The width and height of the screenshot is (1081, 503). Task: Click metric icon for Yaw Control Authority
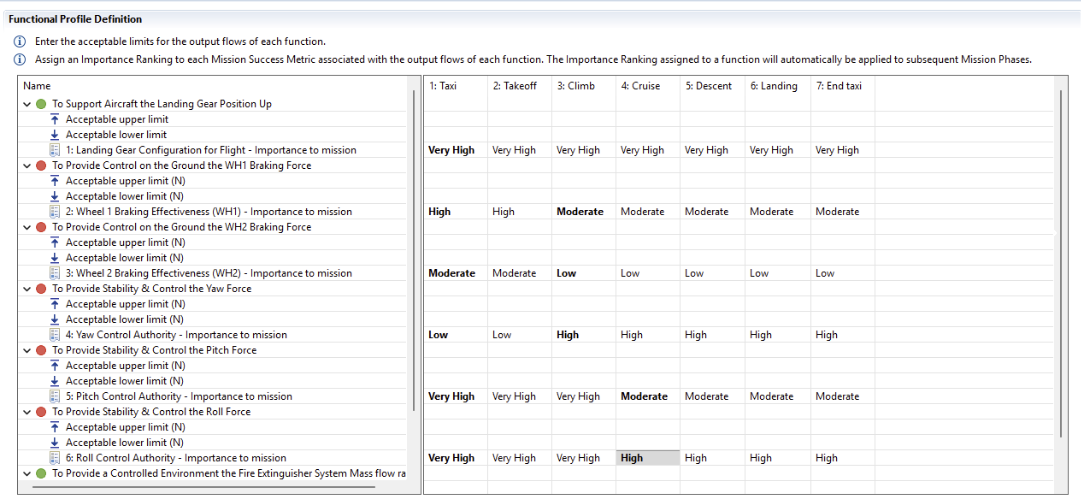point(55,335)
